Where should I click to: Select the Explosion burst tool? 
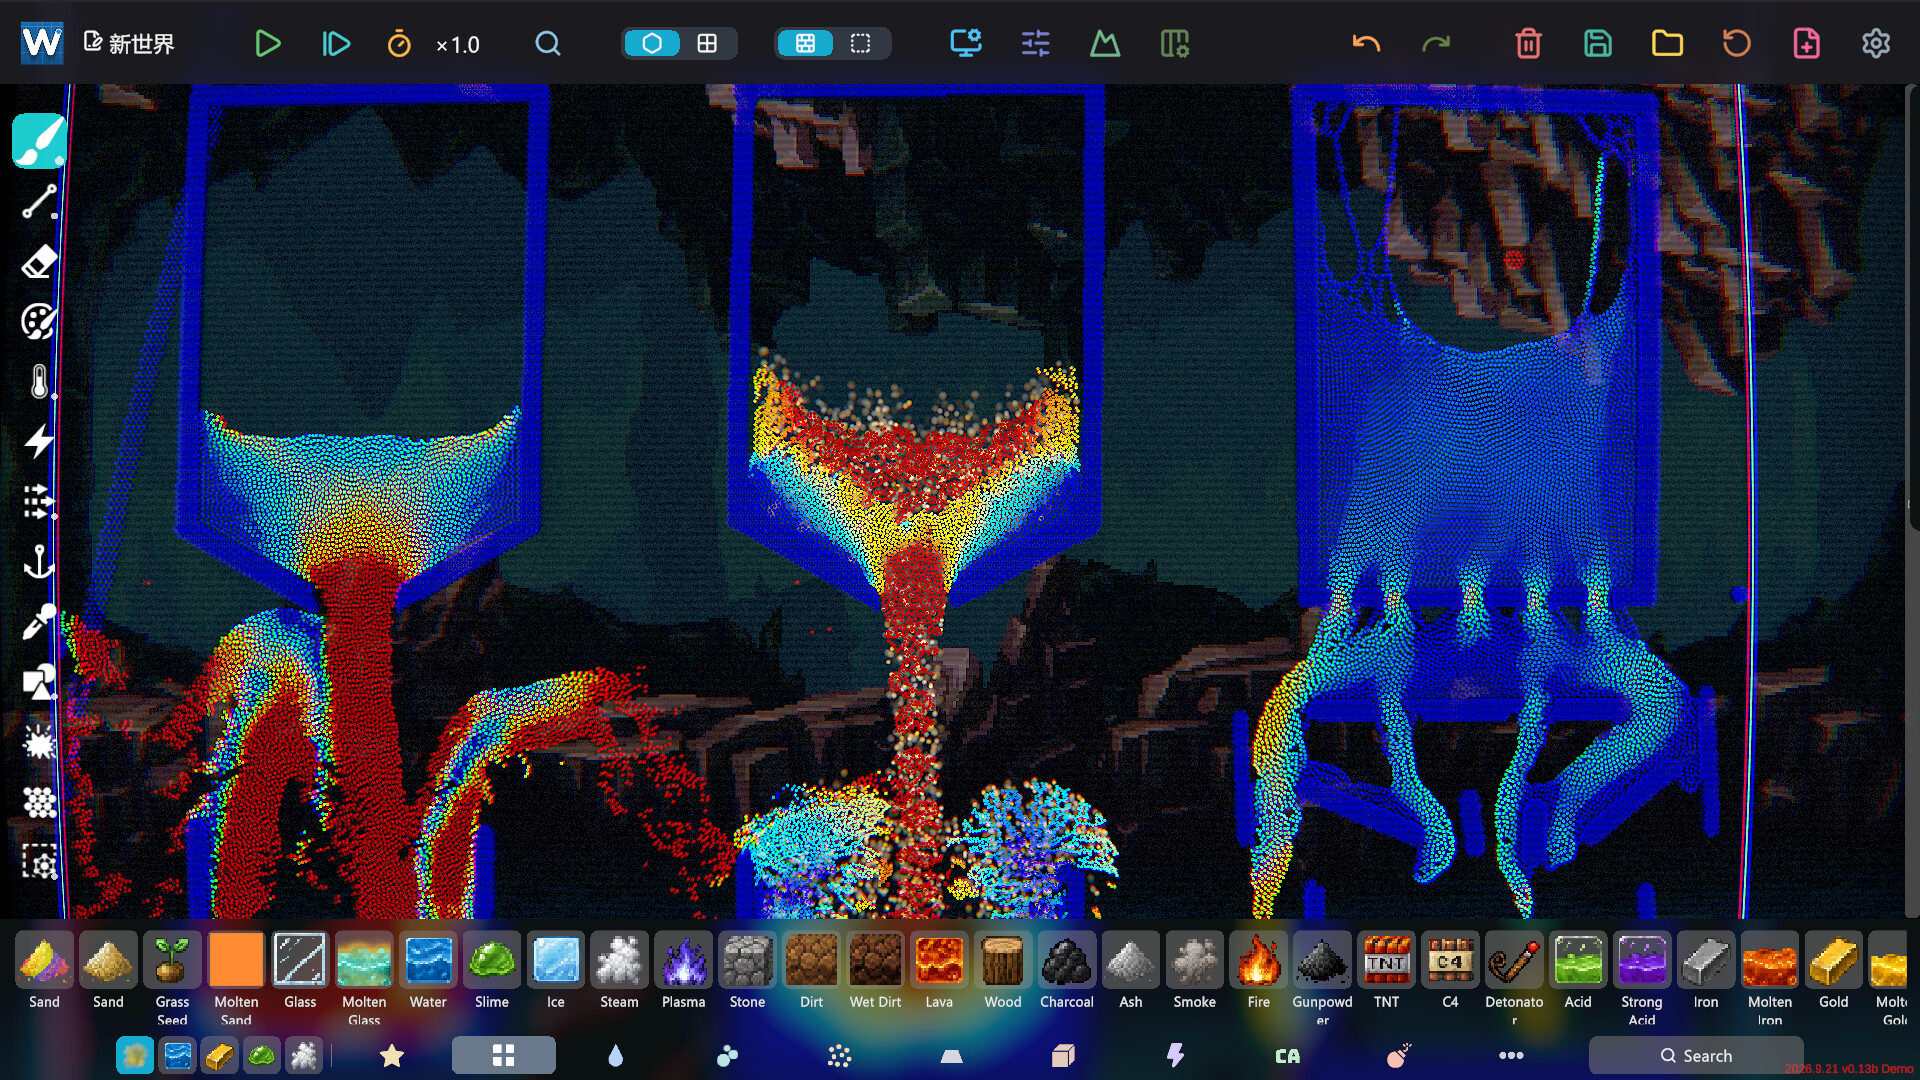coord(39,742)
